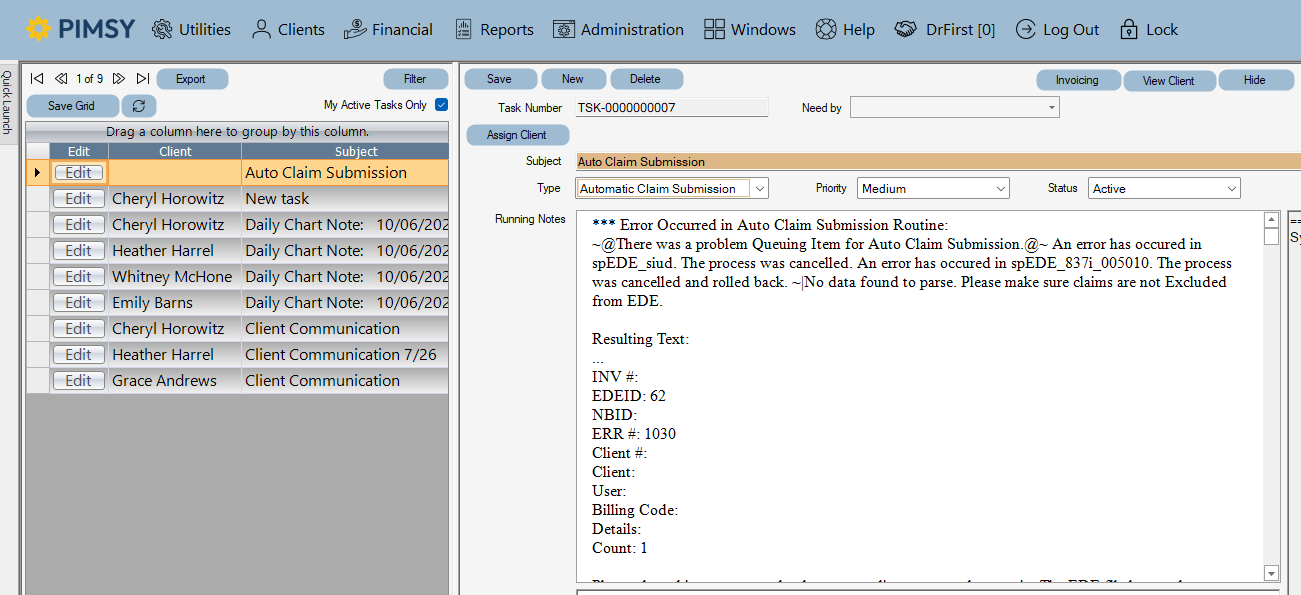Refresh the task grid
Screen dimensions: 1301x595
(138, 105)
